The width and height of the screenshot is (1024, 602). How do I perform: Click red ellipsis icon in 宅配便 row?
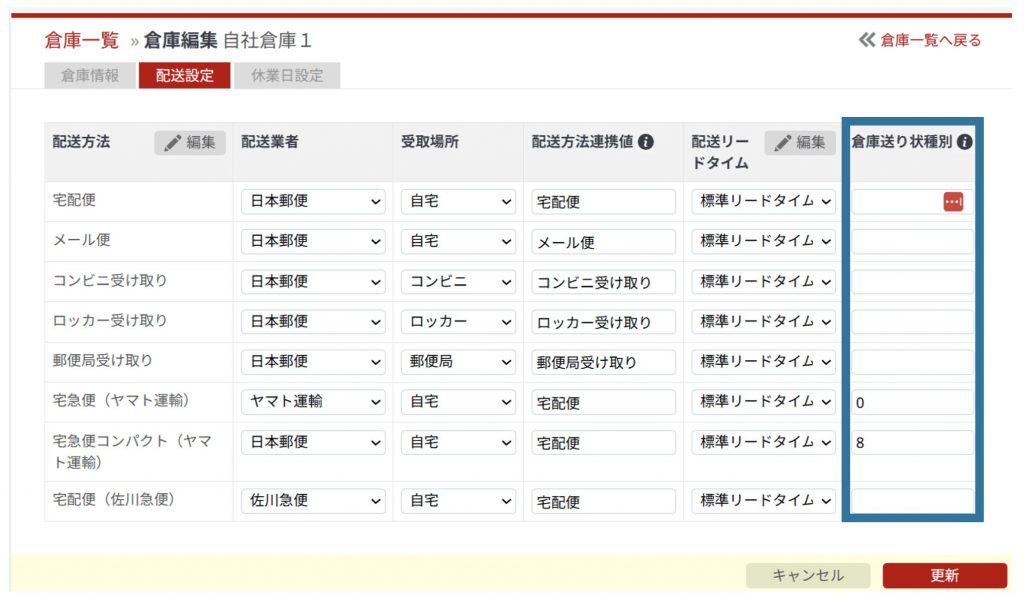[x=953, y=202]
